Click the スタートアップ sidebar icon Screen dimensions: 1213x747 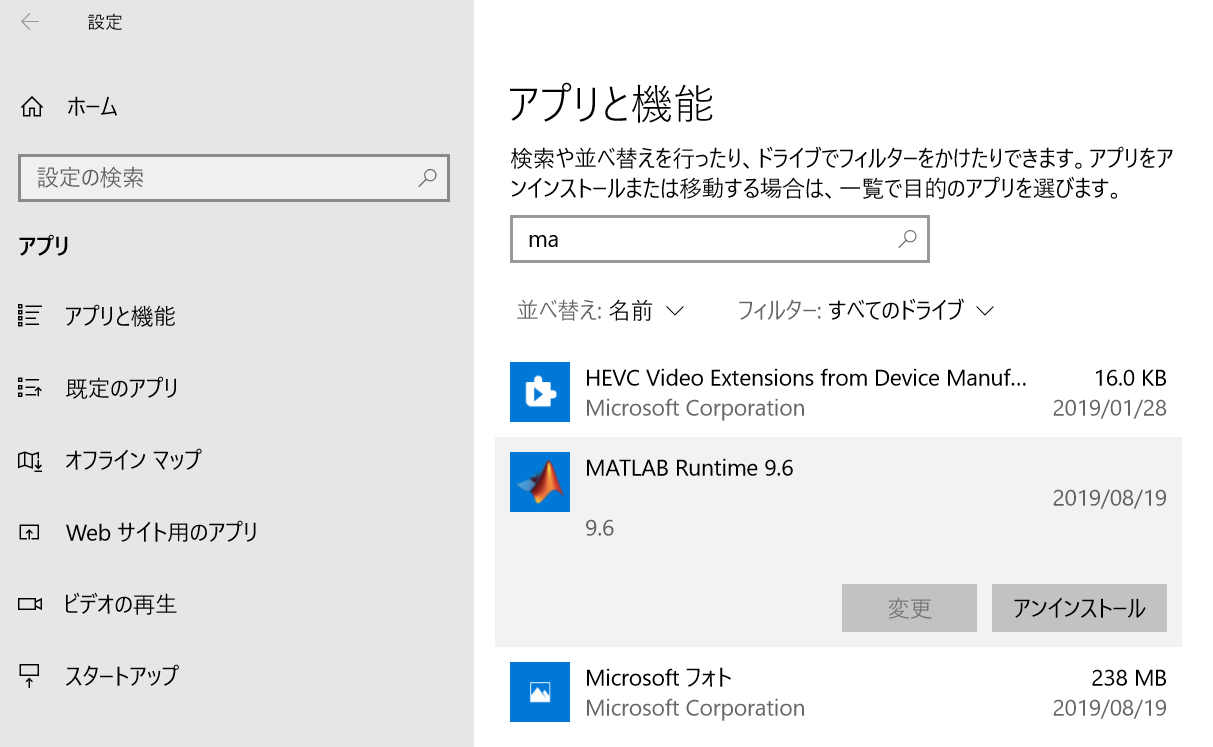click(x=30, y=676)
